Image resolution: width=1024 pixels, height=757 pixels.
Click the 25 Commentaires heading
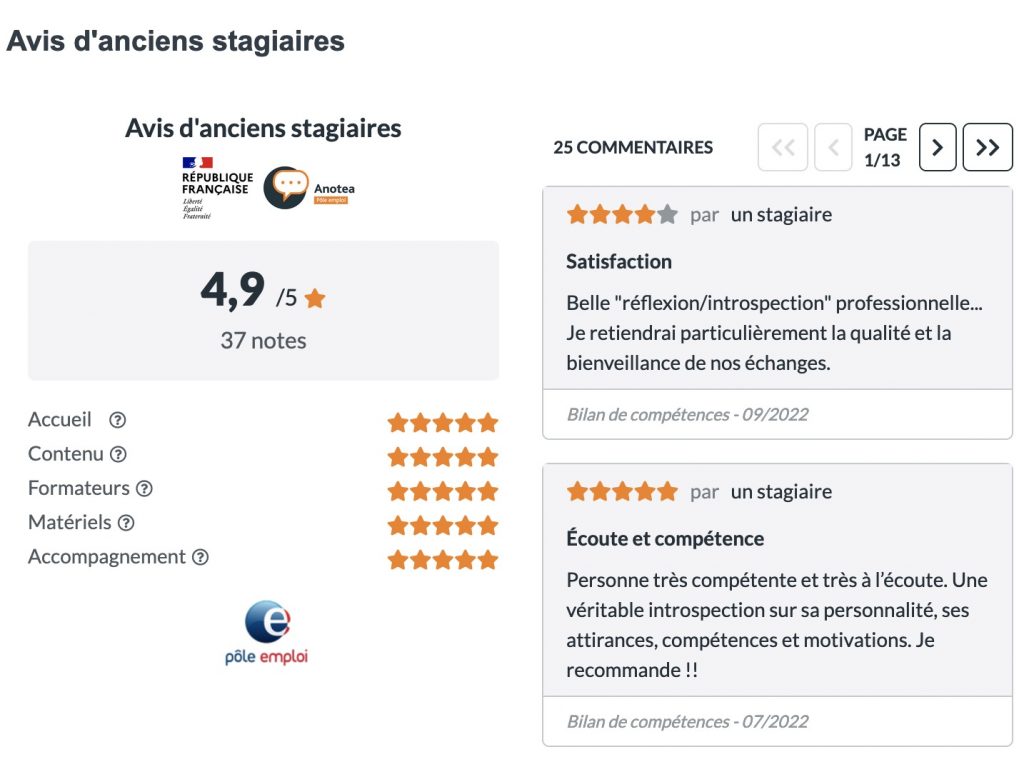point(633,148)
